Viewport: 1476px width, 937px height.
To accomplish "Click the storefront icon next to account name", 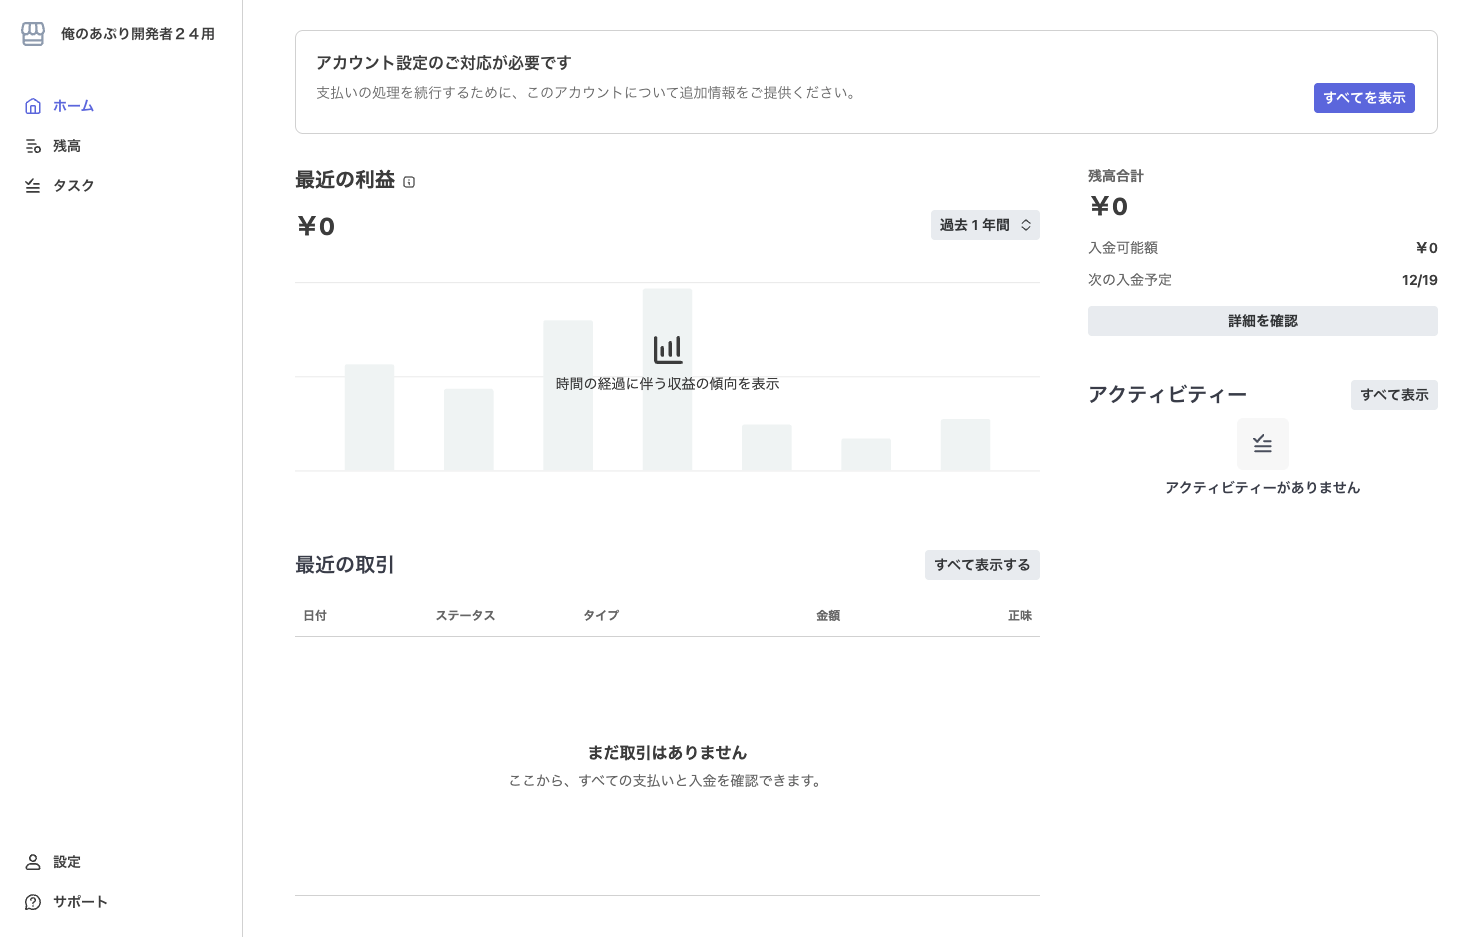I will [x=33, y=33].
